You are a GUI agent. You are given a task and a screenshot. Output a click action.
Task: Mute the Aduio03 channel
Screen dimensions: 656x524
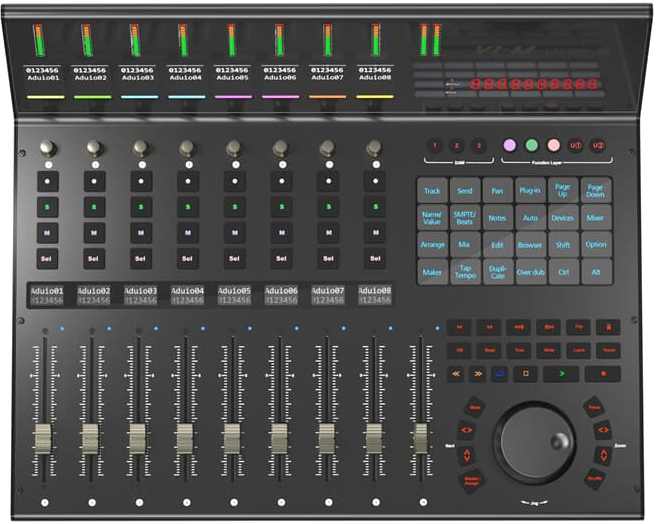pyautogui.click(x=140, y=233)
